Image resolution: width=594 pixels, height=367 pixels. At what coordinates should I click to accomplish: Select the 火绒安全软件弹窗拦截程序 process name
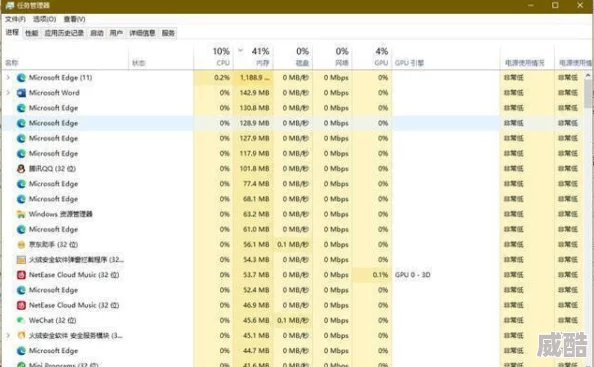pyautogui.click(x=76, y=259)
